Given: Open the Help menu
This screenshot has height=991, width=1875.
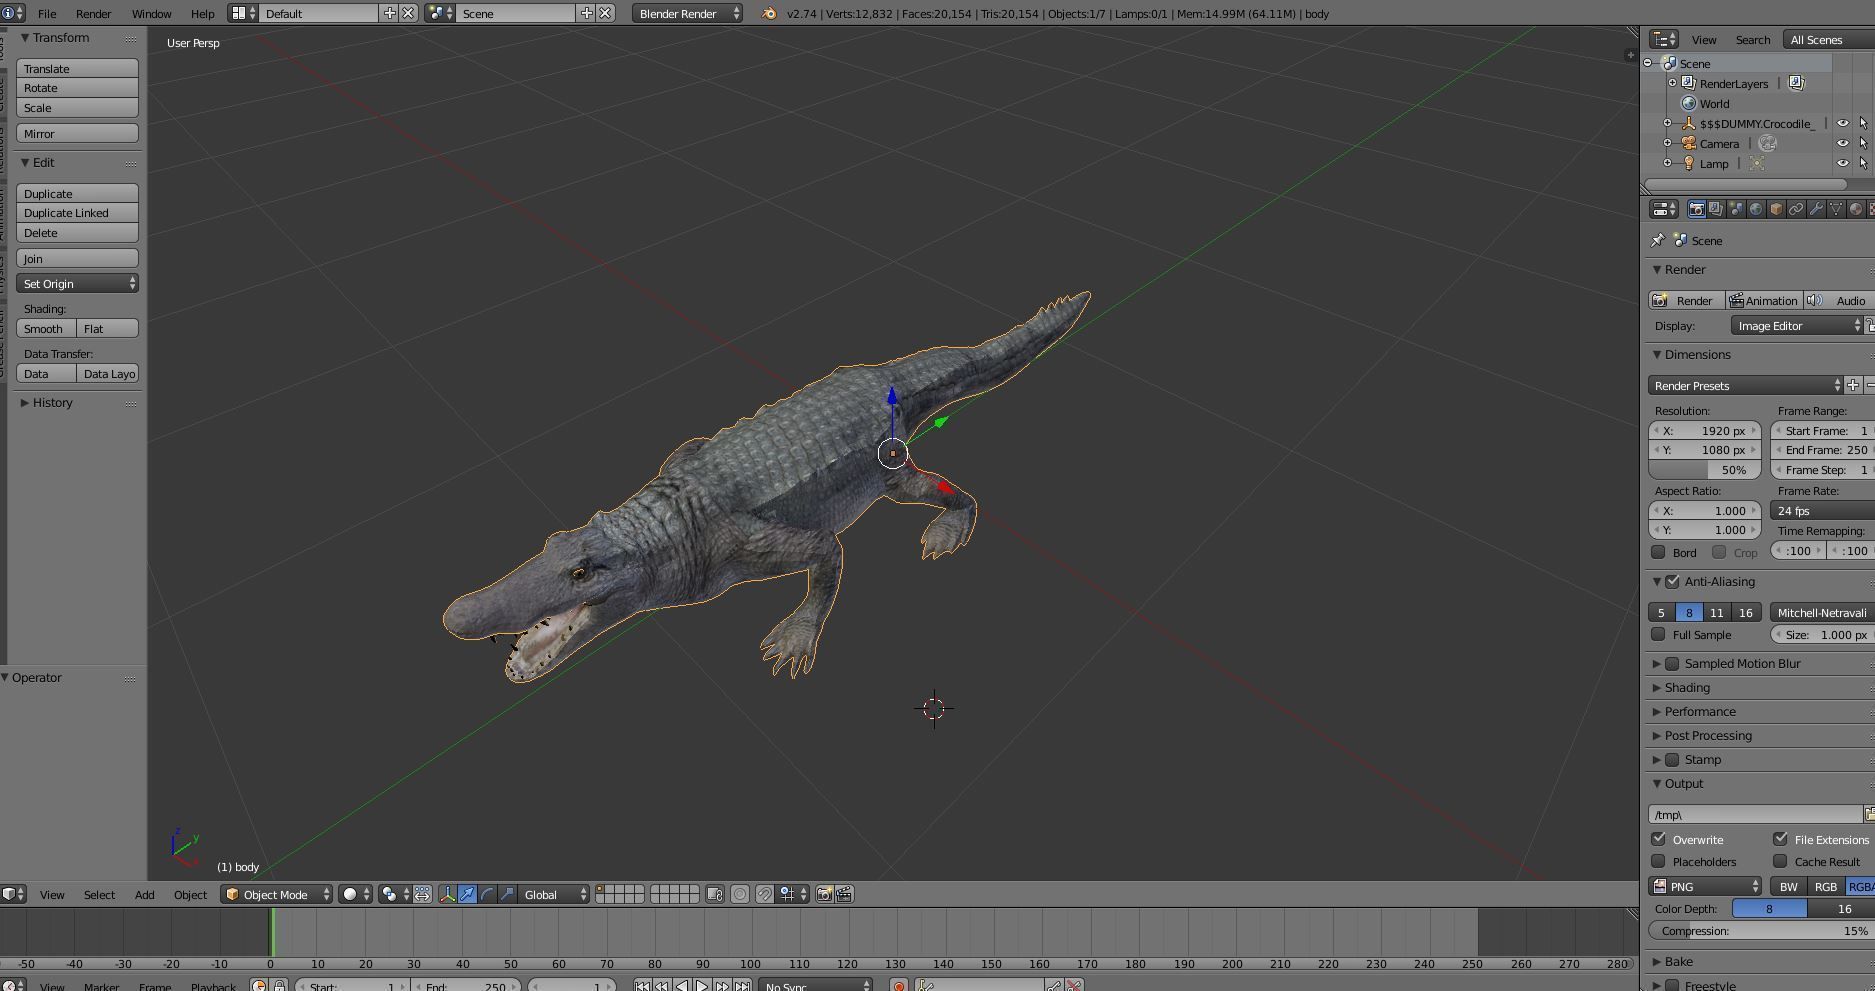Looking at the screenshot, I should [x=202, y=13].
